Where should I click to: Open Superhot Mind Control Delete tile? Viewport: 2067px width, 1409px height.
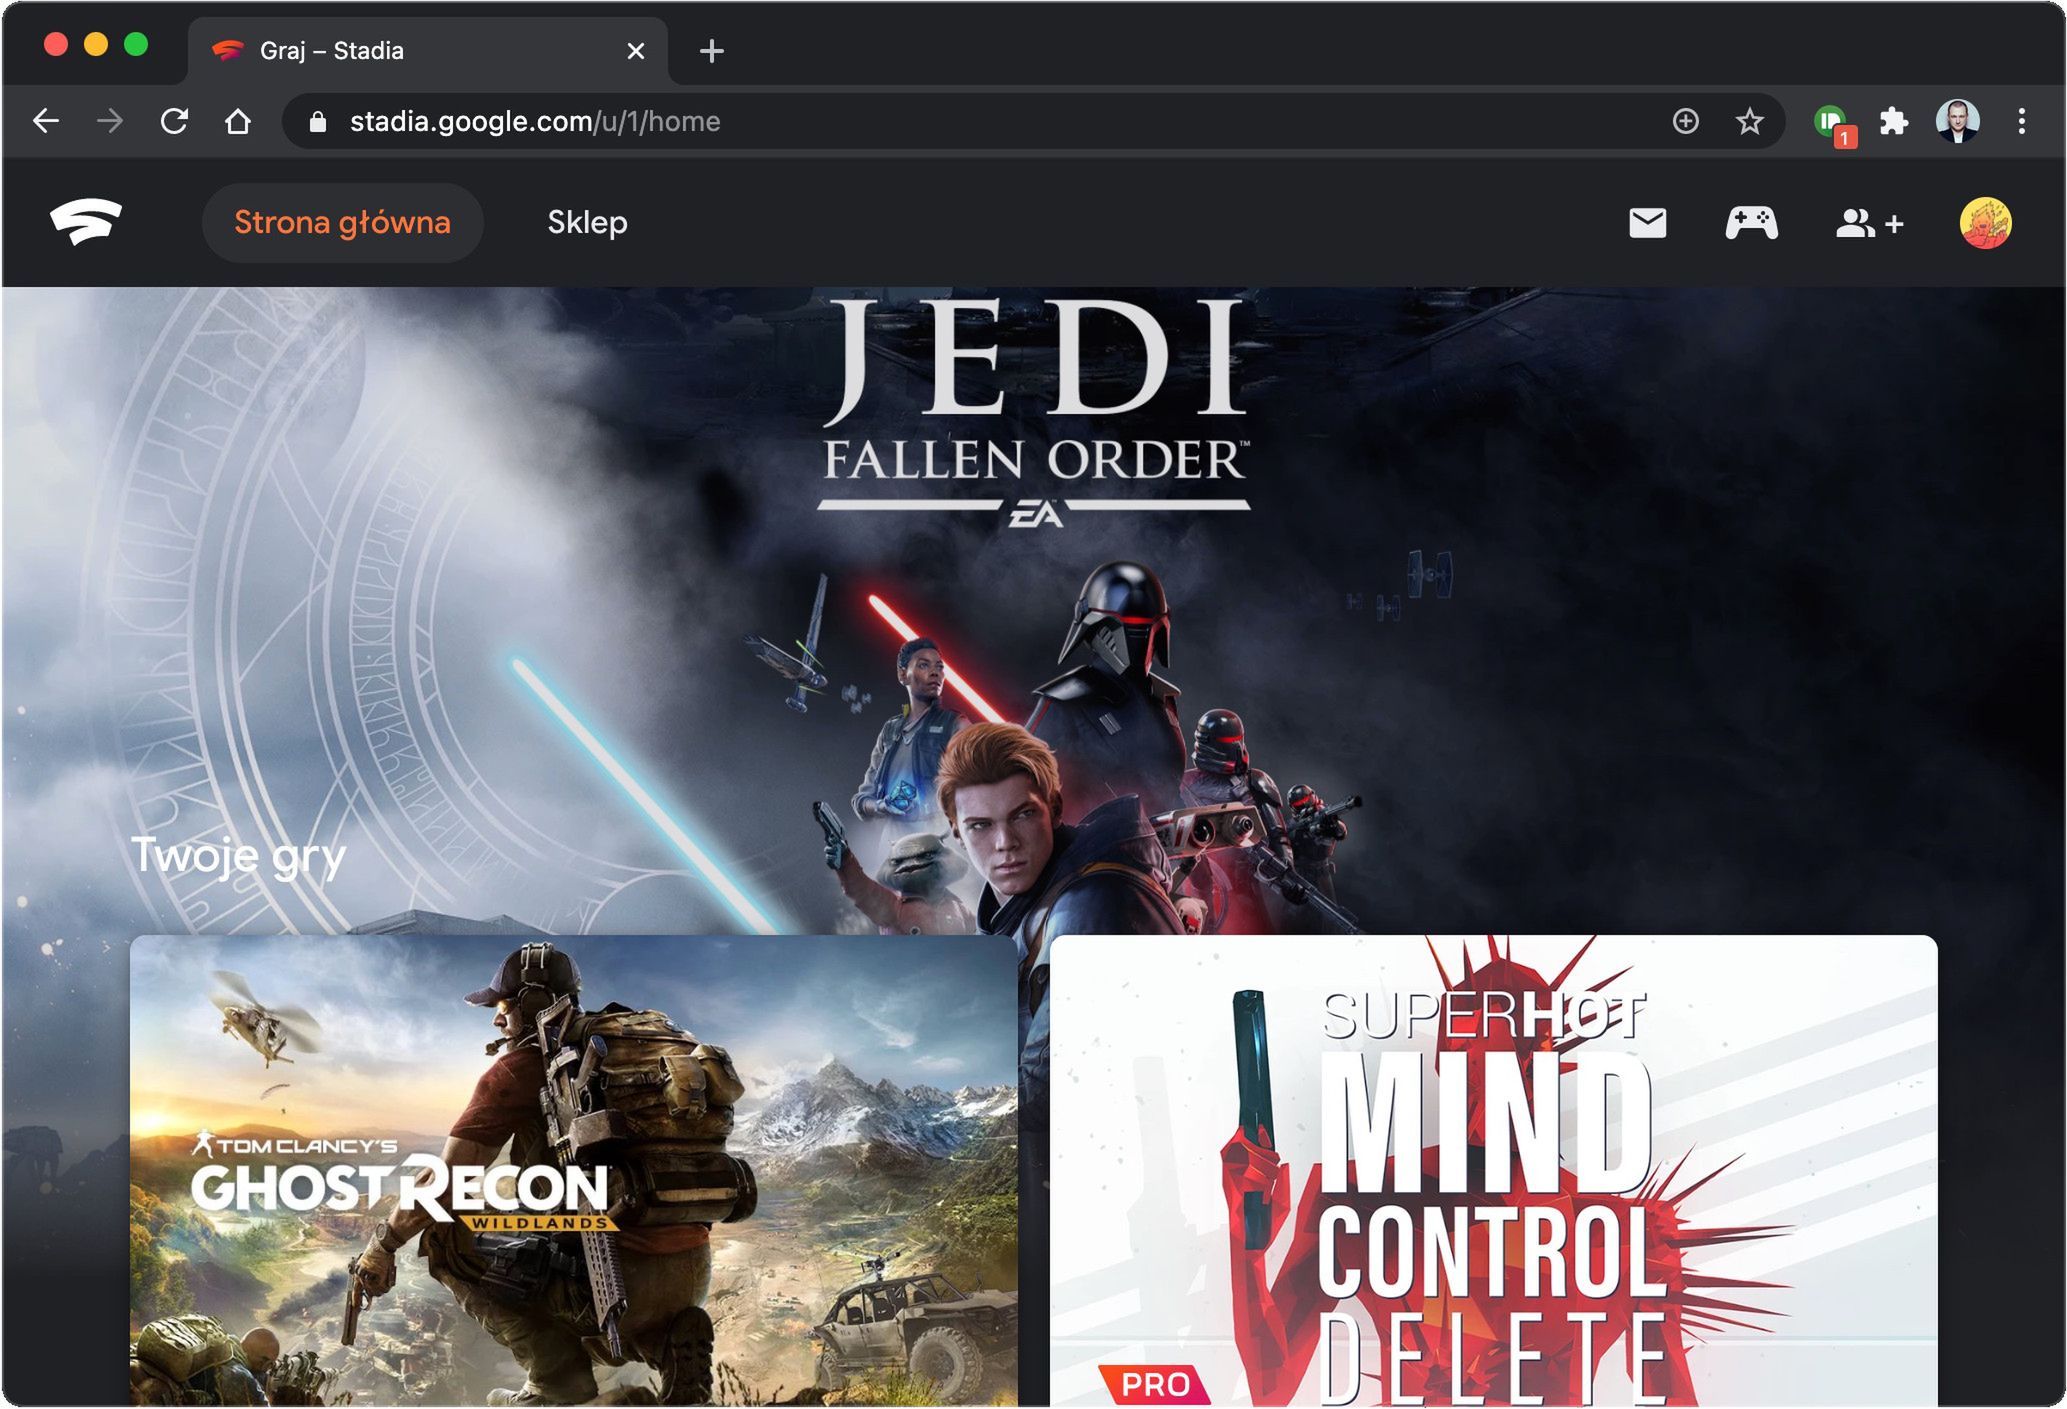1492,1170
